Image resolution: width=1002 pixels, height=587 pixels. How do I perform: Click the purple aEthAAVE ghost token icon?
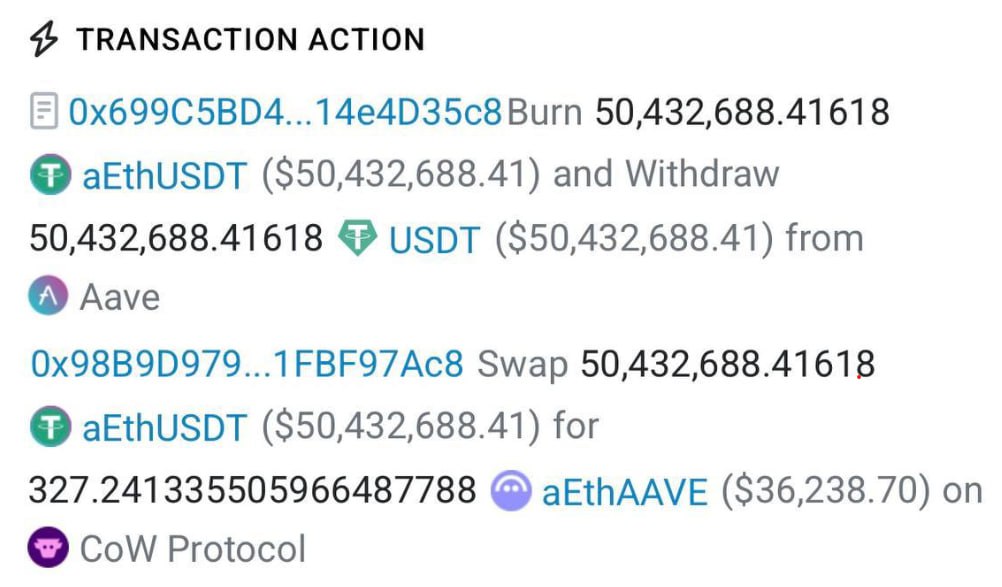(x=511, y=490)
